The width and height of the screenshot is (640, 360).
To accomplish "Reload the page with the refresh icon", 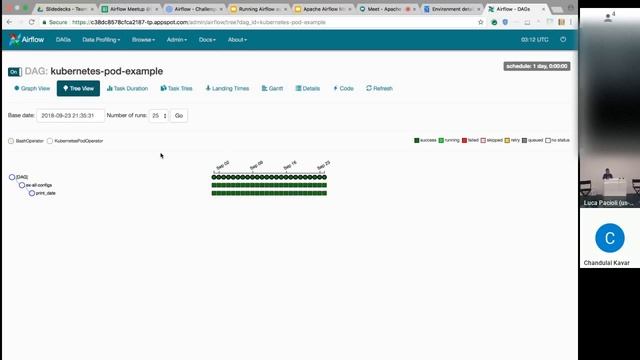I will (x=31, y=22).
